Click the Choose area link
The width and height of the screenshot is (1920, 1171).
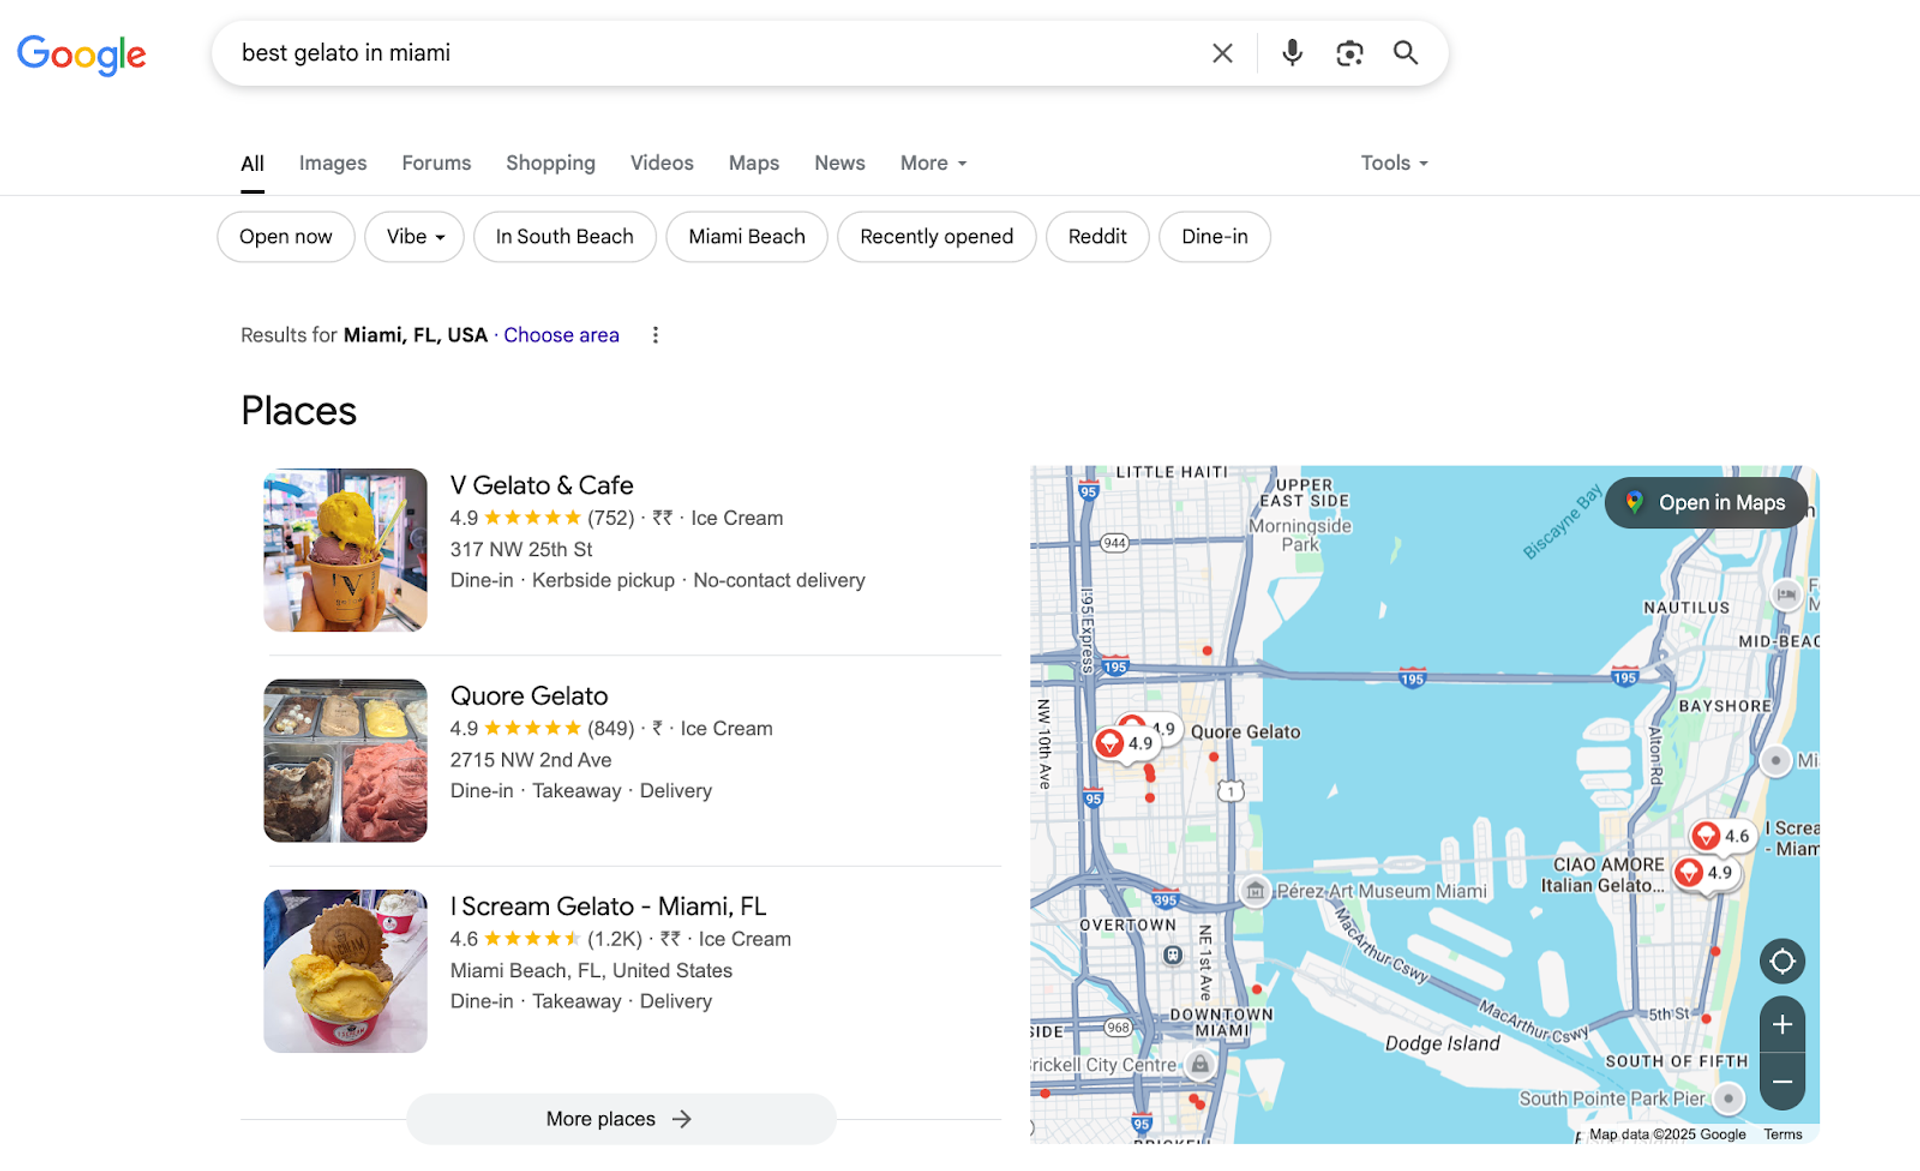[561, 335]
